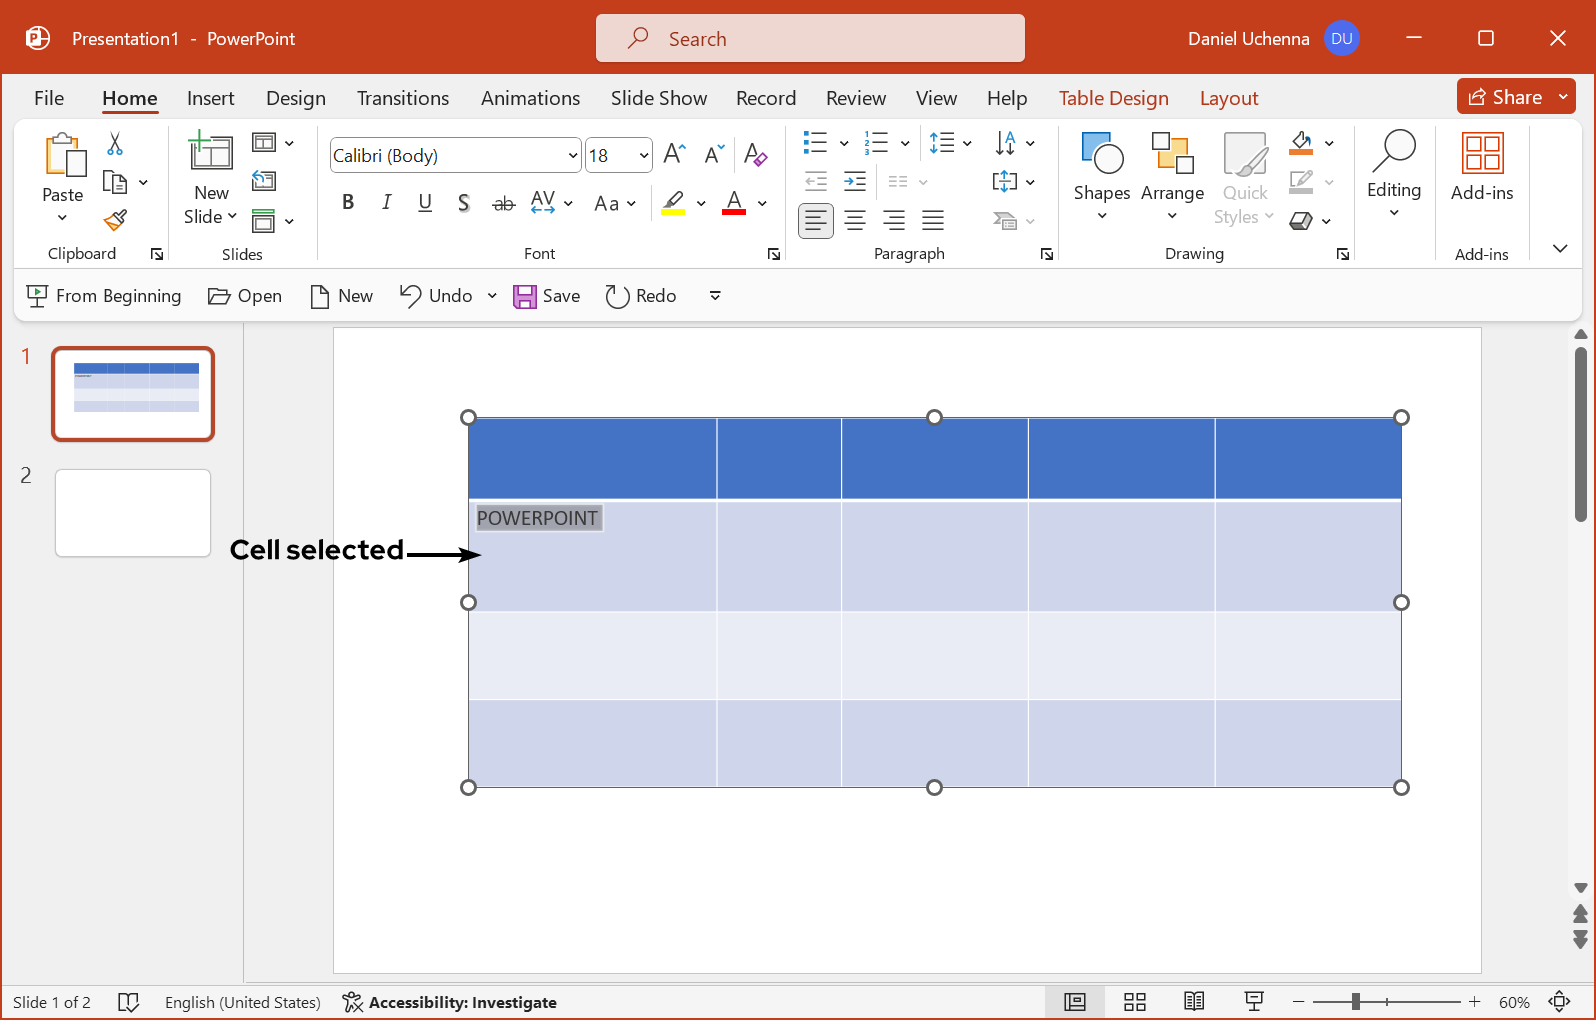Viewport: 1596px width, 1020px height.
Task: Click the Cut scissors icon
Action: pyautogui.click(x=115, y=144)
